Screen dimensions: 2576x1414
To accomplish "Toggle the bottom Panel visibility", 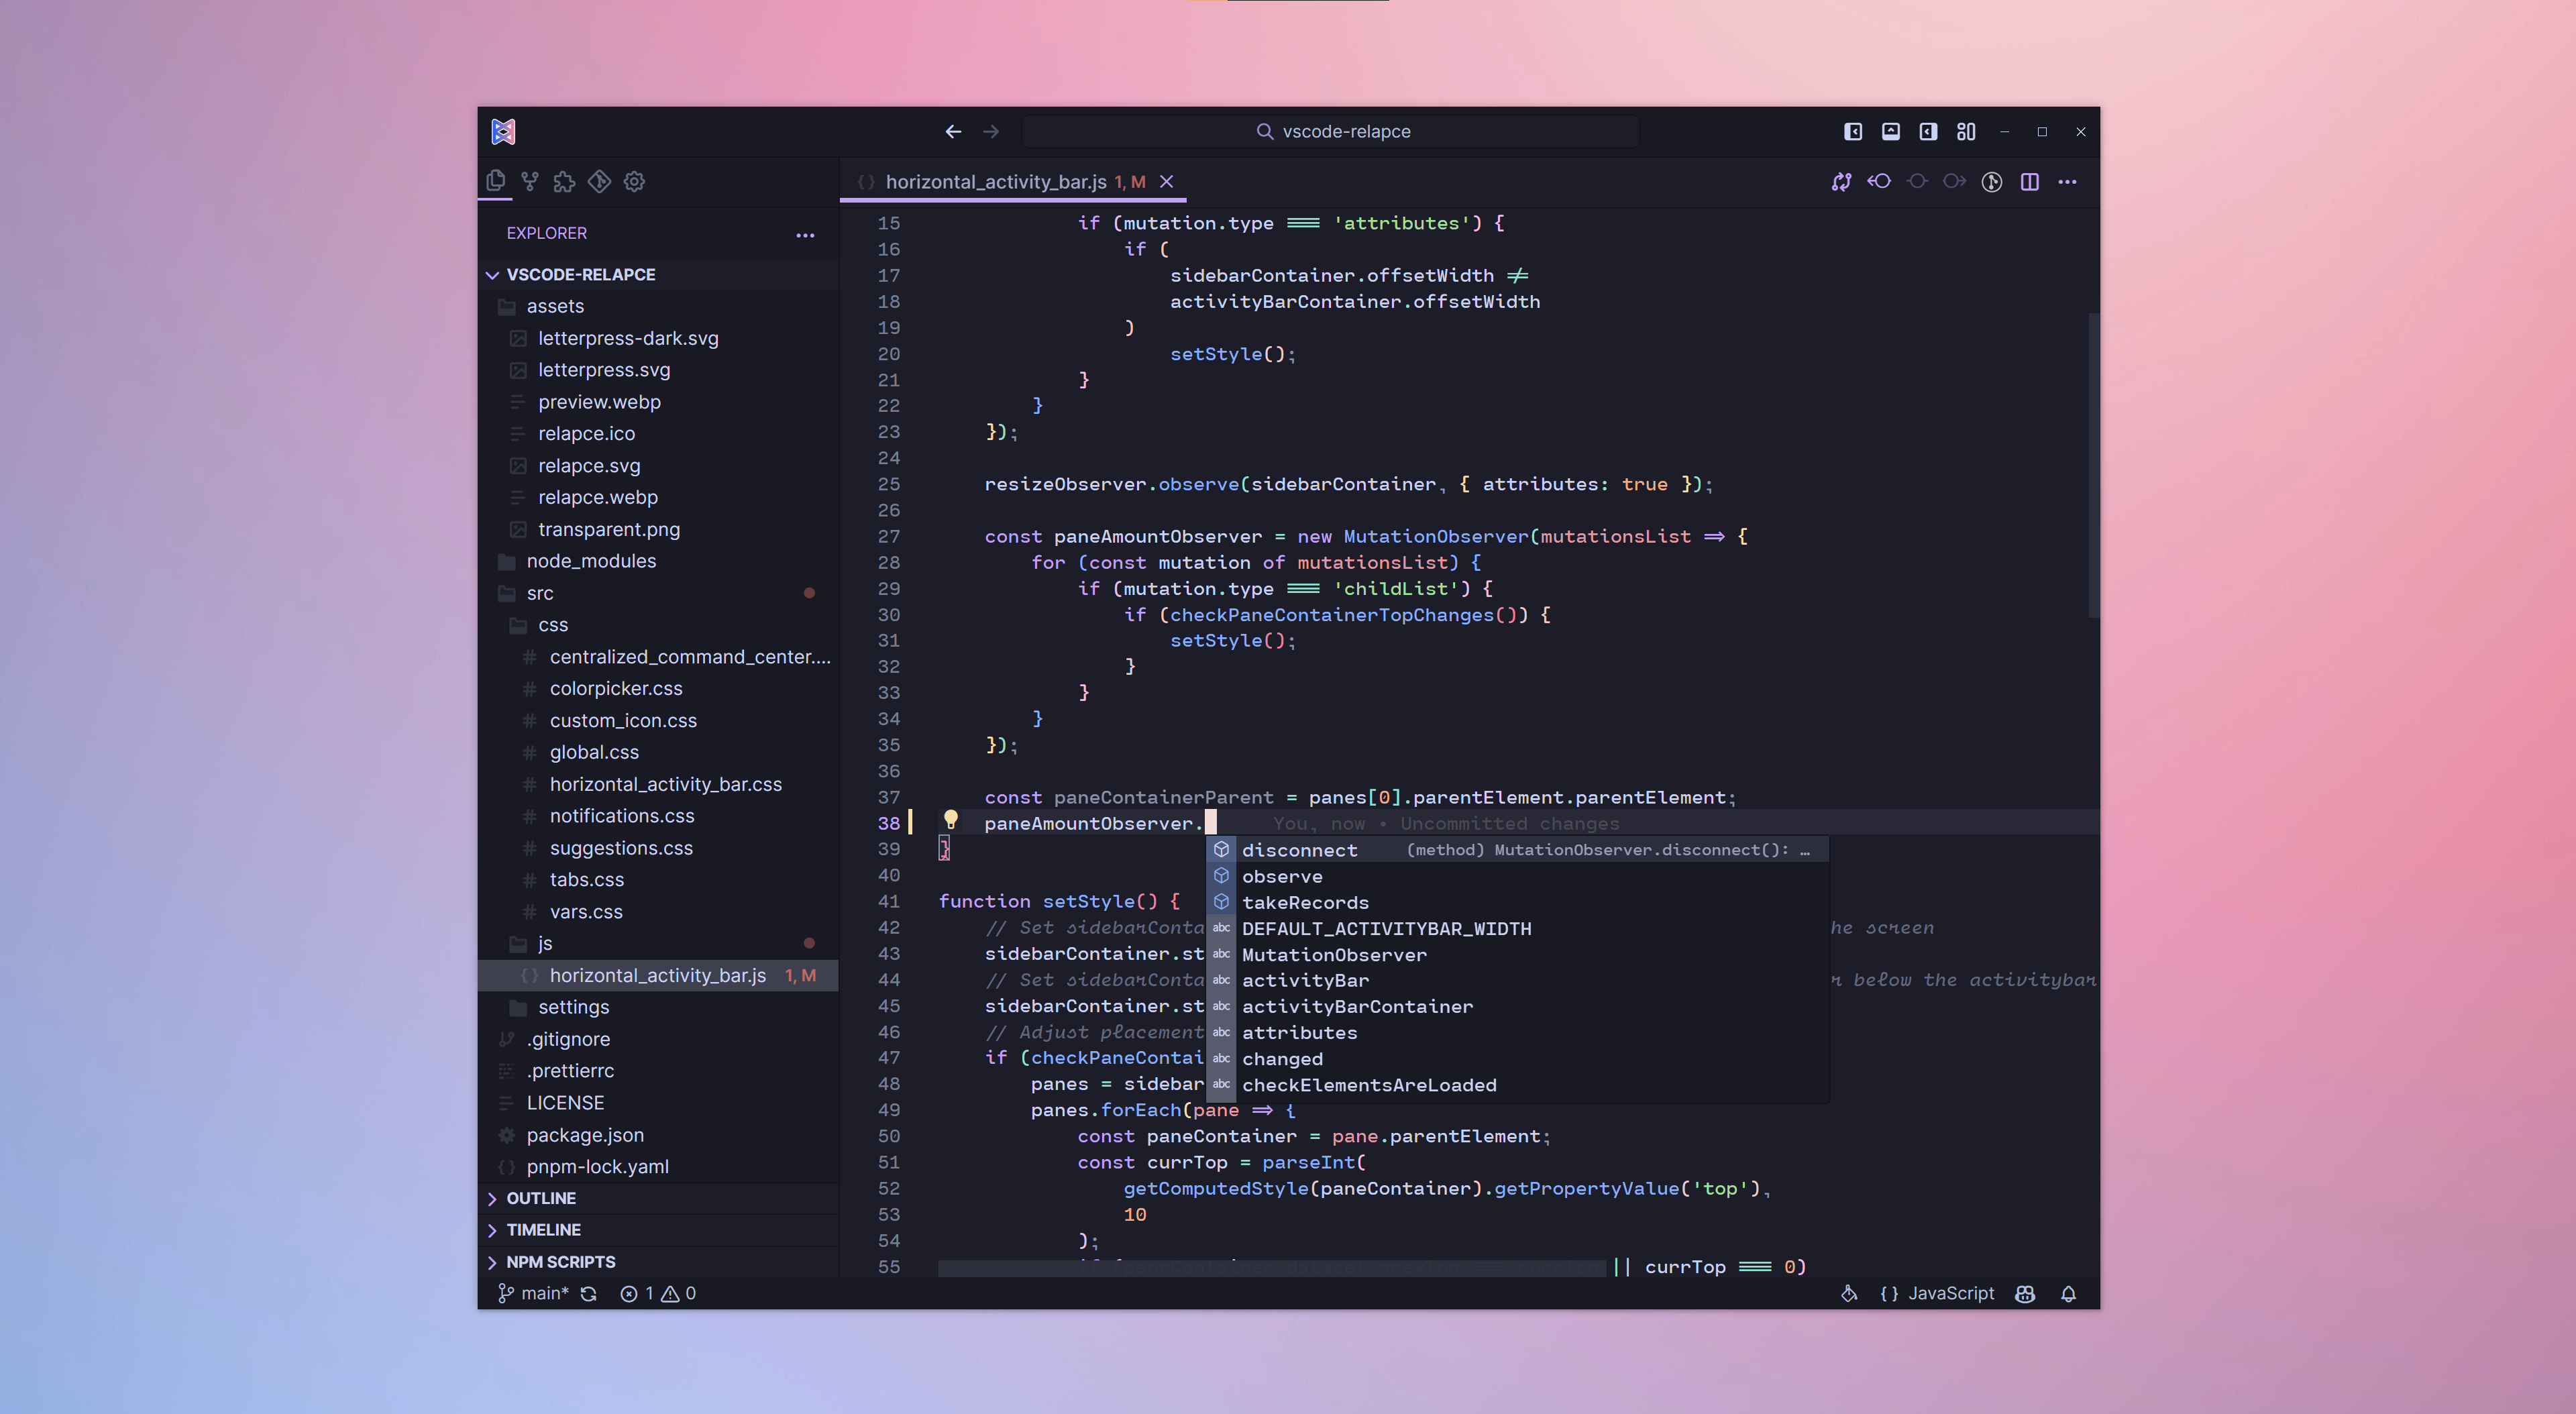I will [x=1890, y=131].
